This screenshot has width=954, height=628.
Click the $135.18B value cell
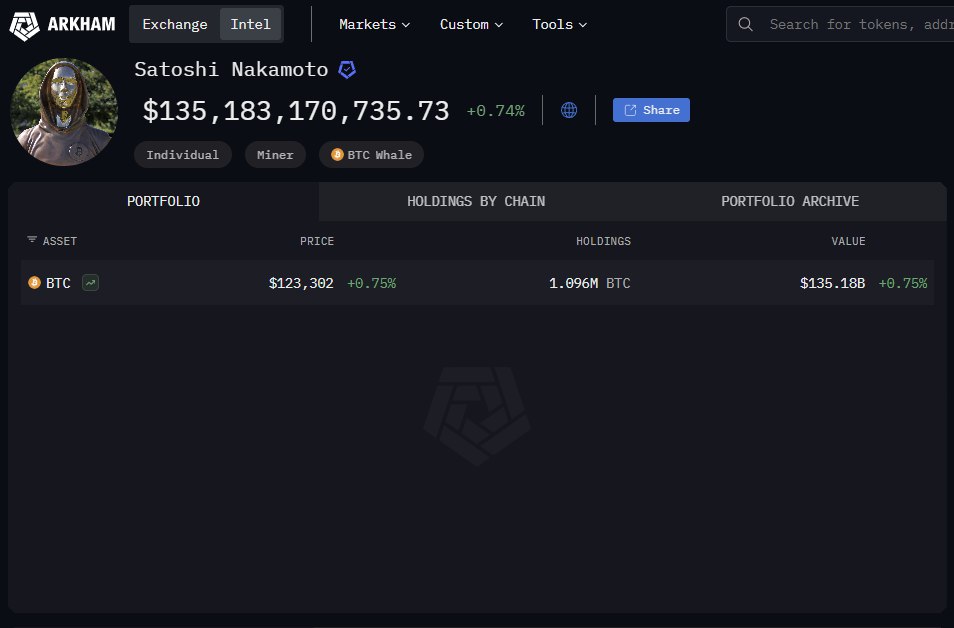(832, 283)
